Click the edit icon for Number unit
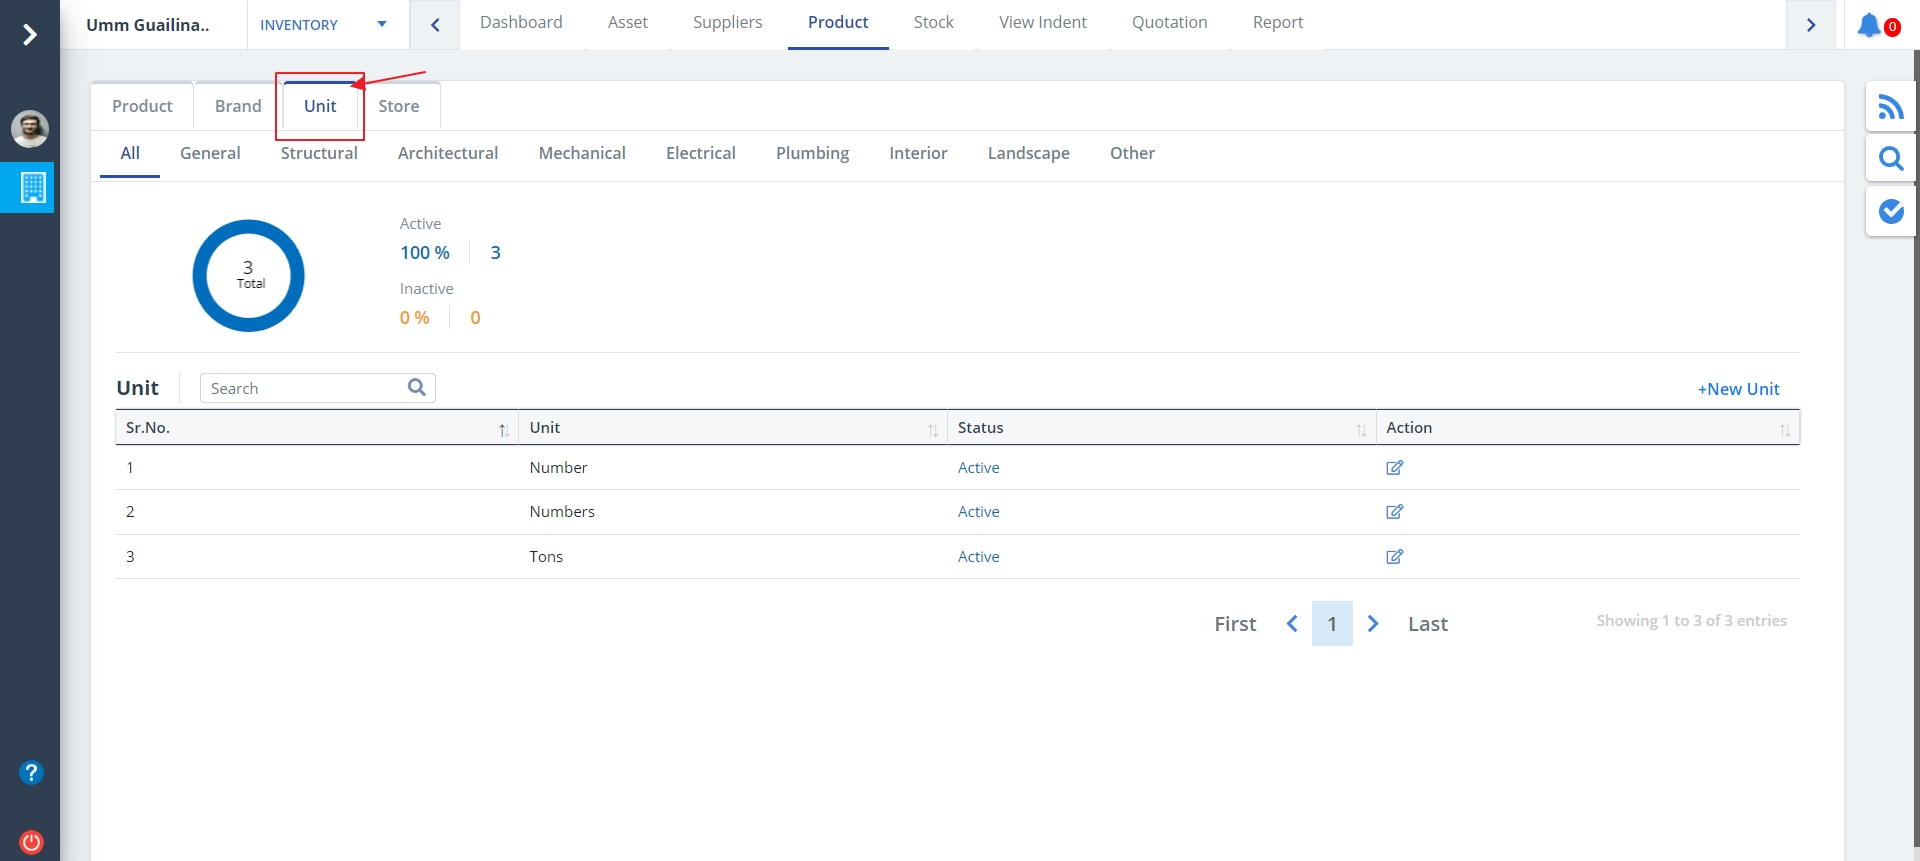This screenshot has height=861, width=1920. click(1394, 468)
